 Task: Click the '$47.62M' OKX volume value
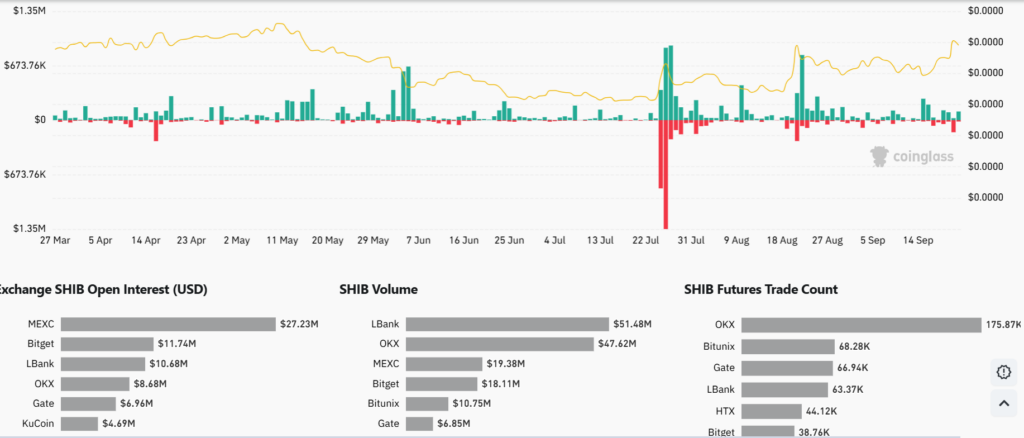pyautogui.click(x=616, y=344)
